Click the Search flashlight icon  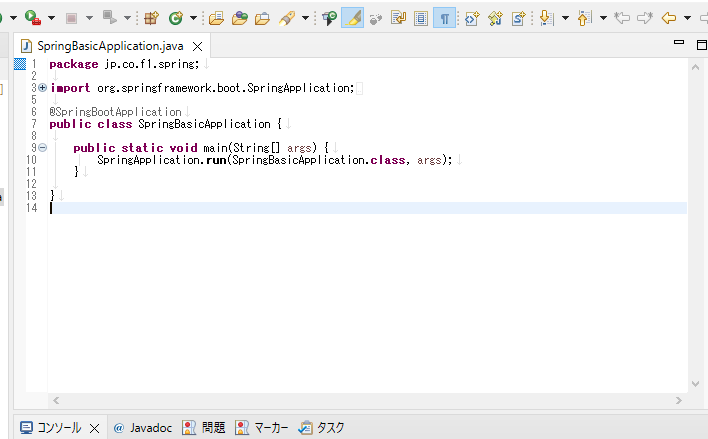[287, 17]
